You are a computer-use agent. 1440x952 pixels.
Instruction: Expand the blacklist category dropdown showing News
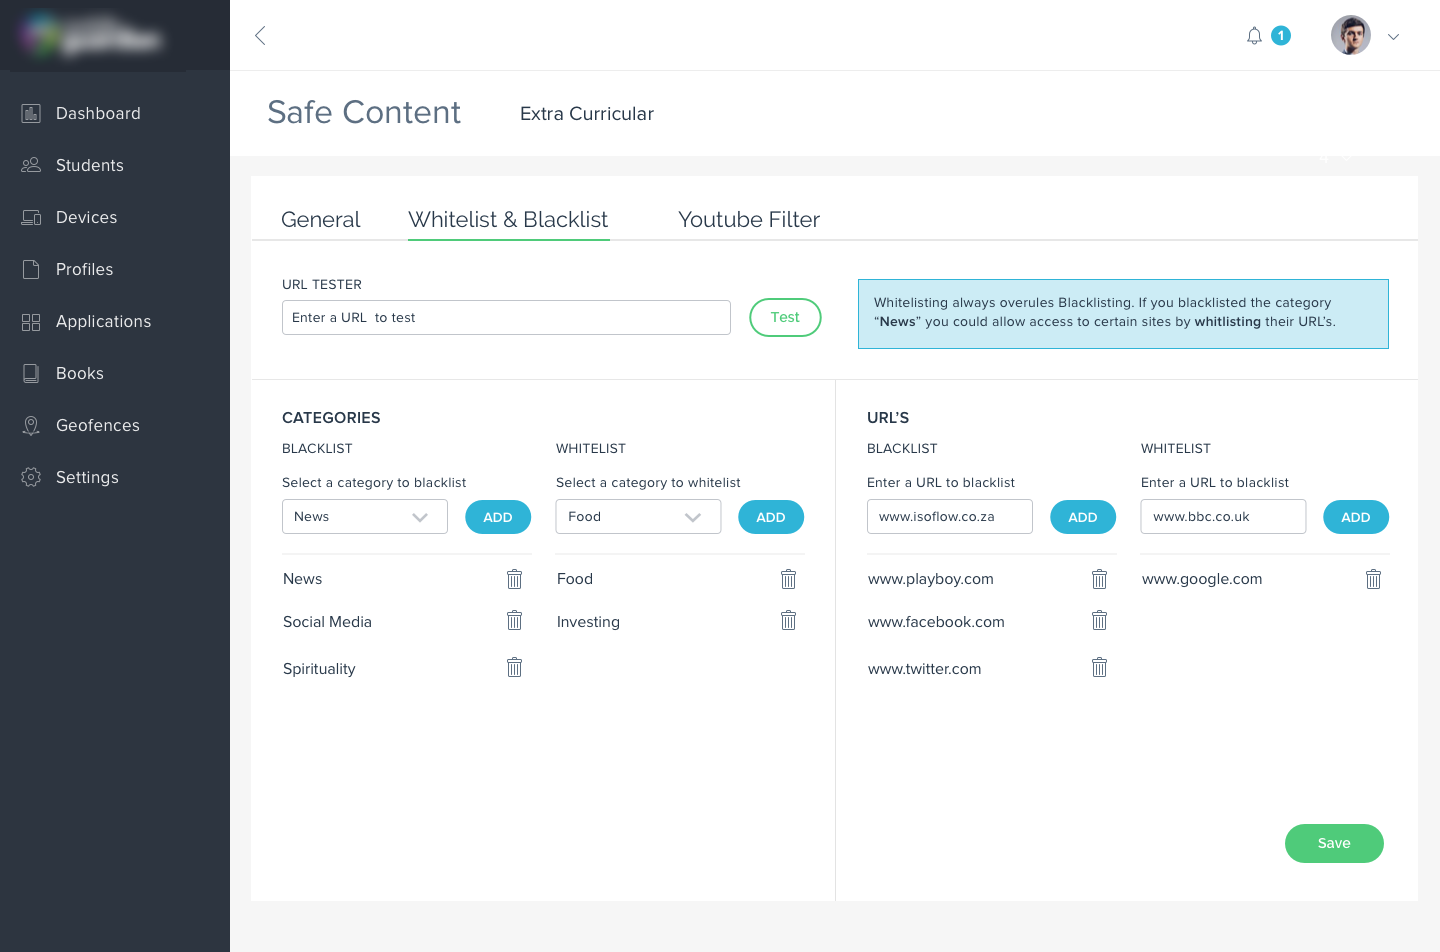tap(365, 517)
